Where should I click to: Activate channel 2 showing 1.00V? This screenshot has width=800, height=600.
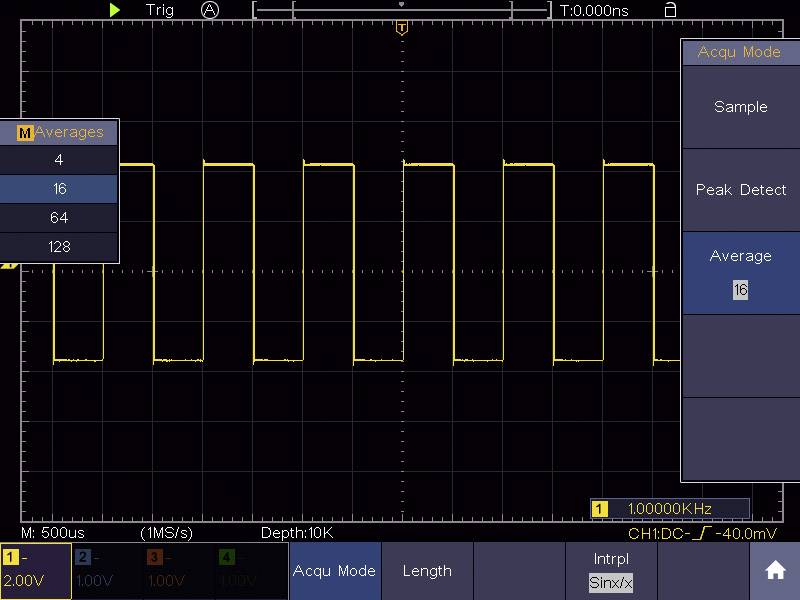click(105, 571)
